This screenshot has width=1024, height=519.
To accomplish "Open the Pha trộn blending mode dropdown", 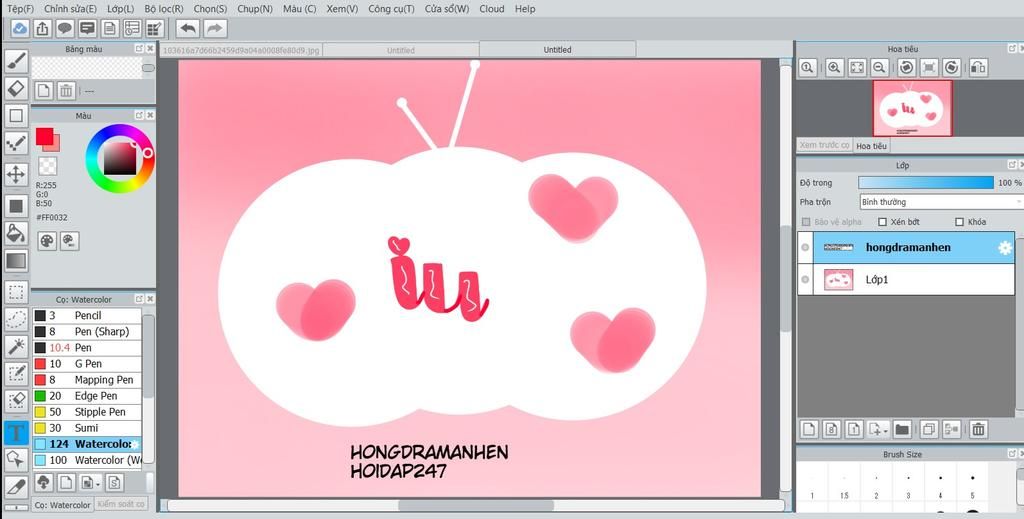I will [941, 202].
